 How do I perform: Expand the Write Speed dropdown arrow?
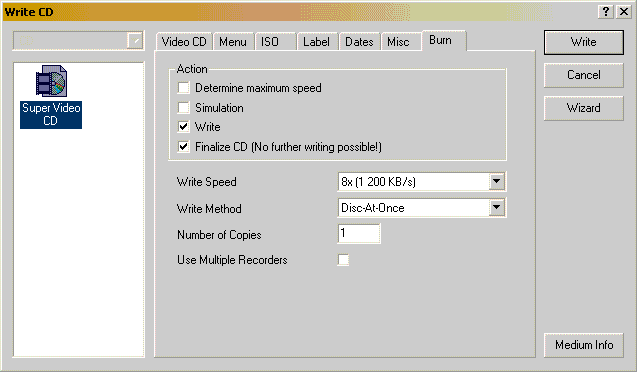[496, 182]
